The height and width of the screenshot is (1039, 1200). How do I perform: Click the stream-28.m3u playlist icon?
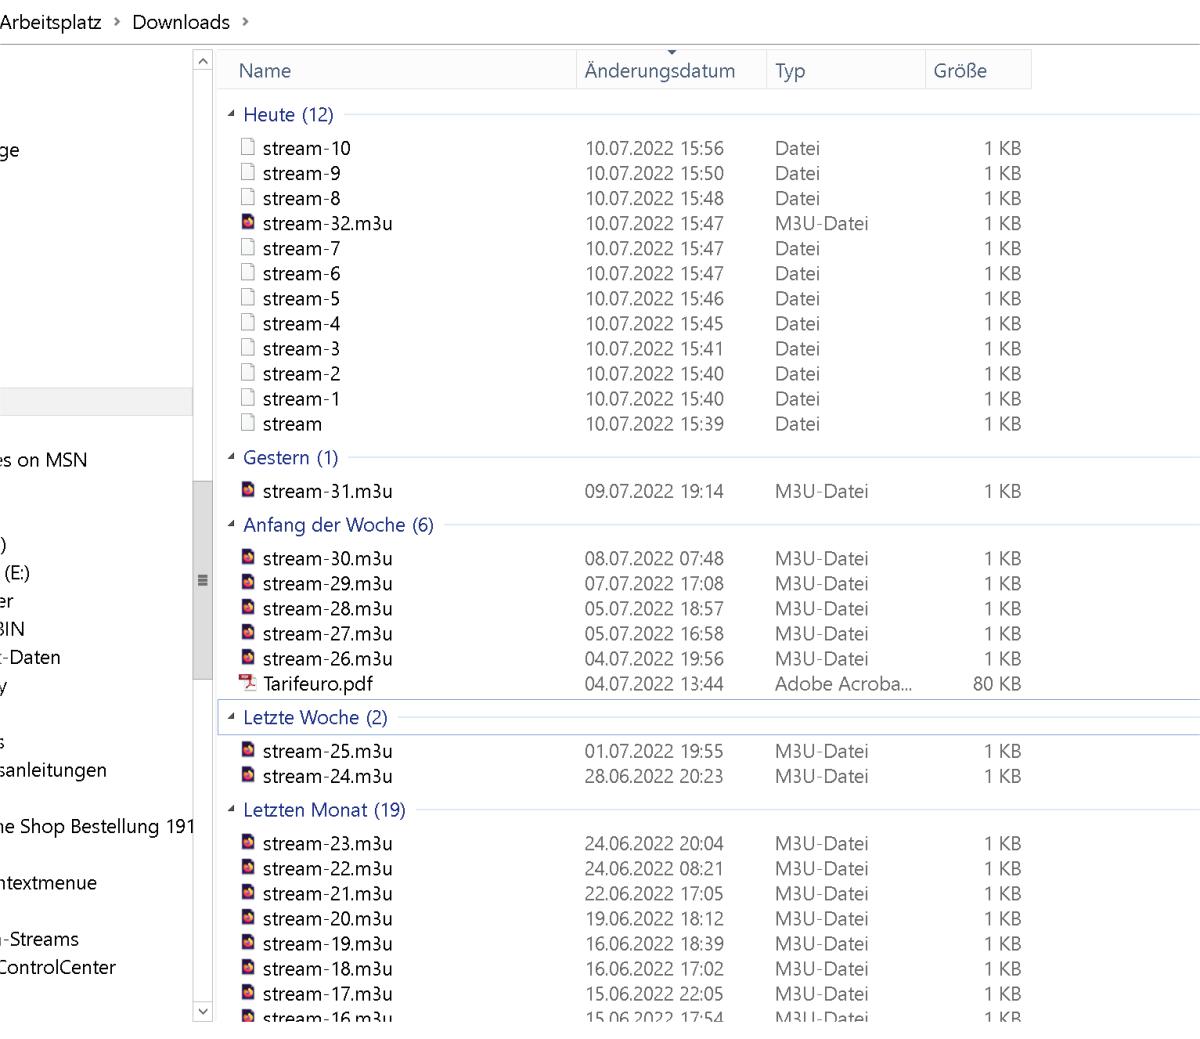tap(248, 607)
